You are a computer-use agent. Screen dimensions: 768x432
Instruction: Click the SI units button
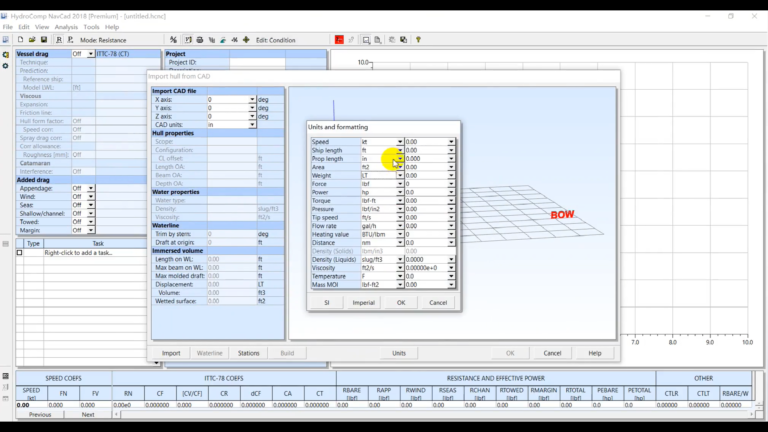327,303
